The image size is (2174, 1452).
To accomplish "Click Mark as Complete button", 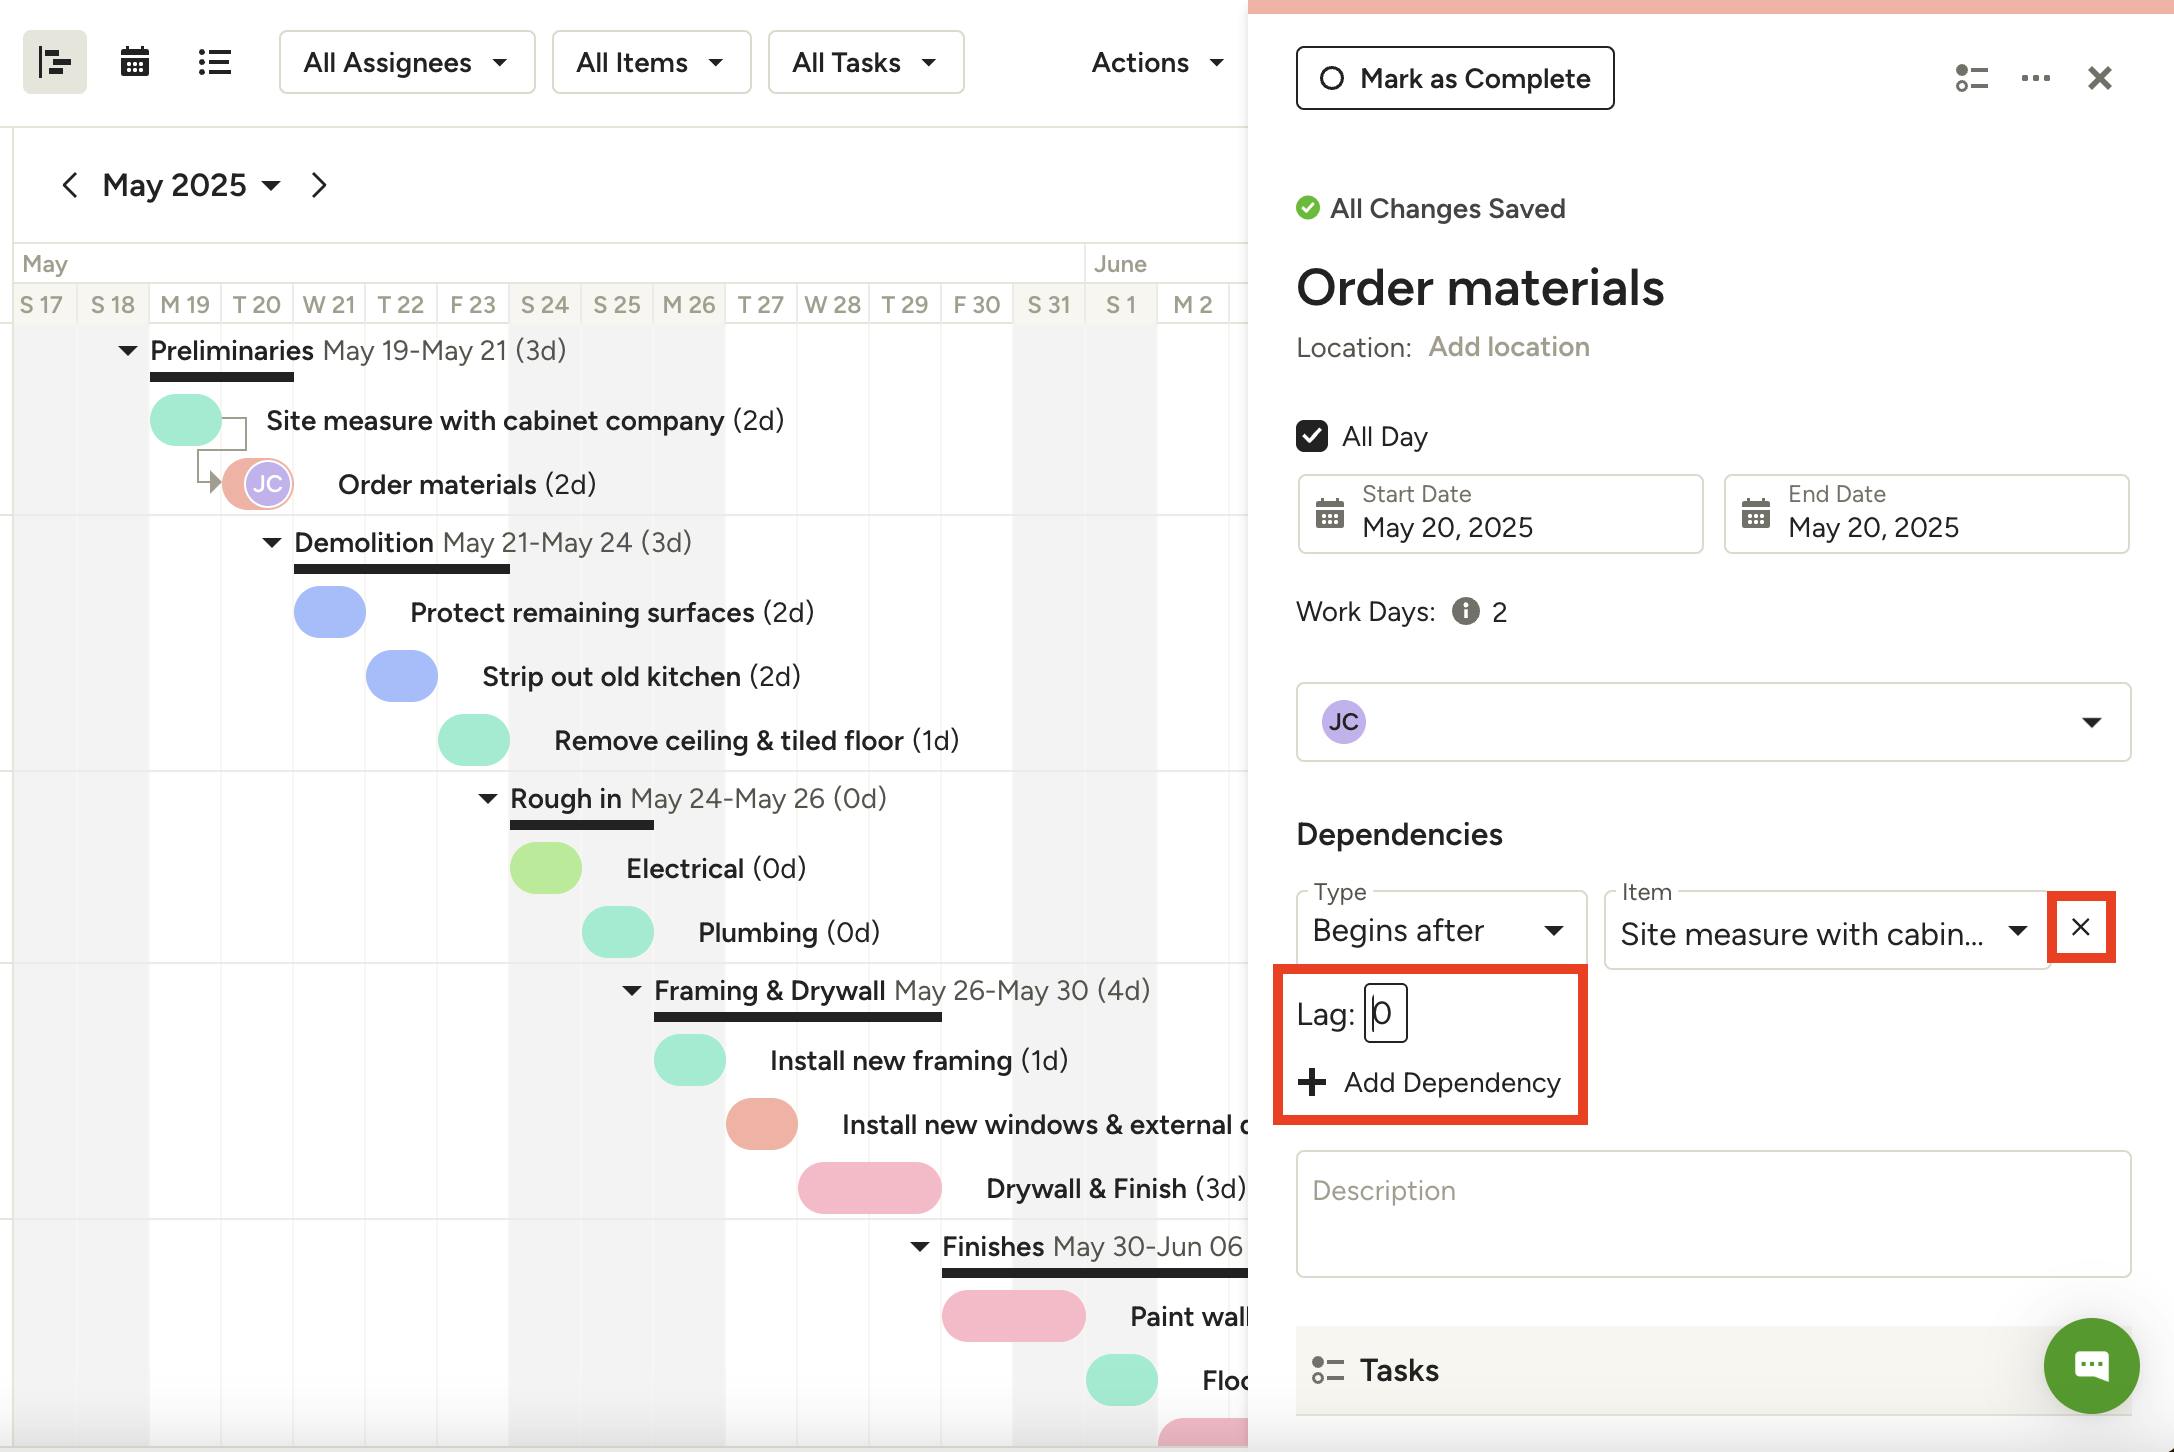I will click(1455, 78).
